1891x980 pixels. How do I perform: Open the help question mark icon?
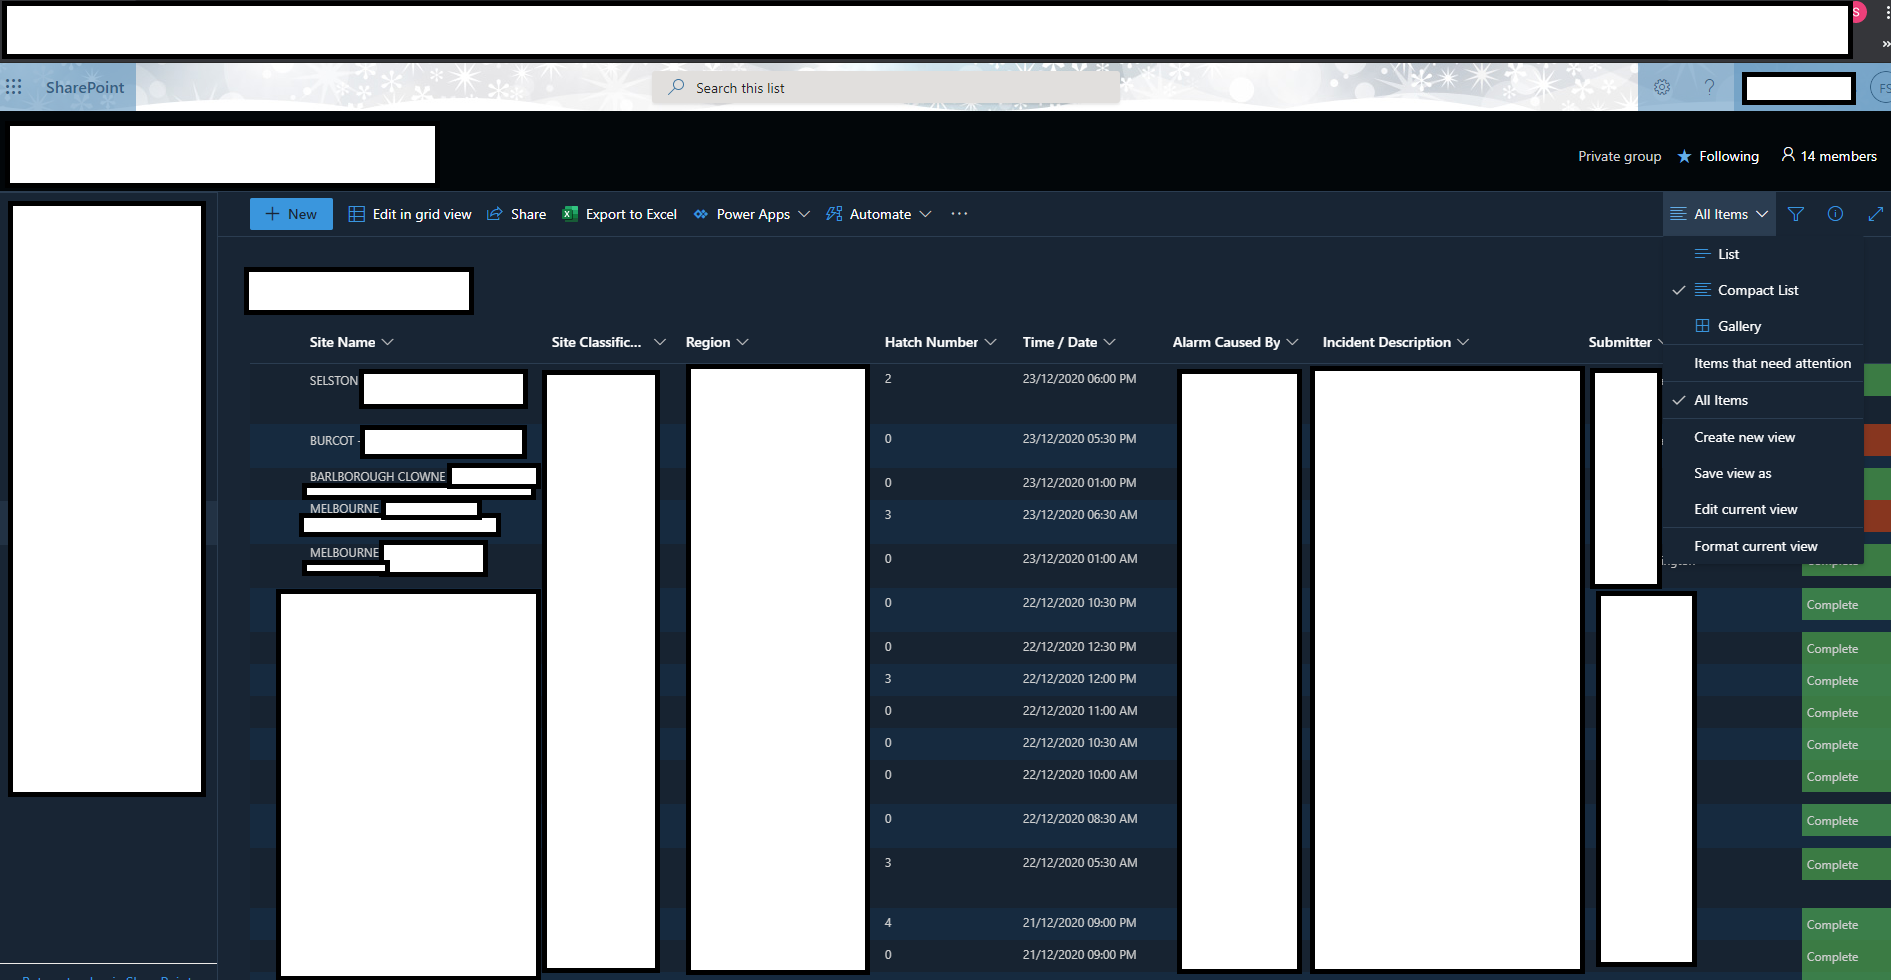tap(1710, 87)
